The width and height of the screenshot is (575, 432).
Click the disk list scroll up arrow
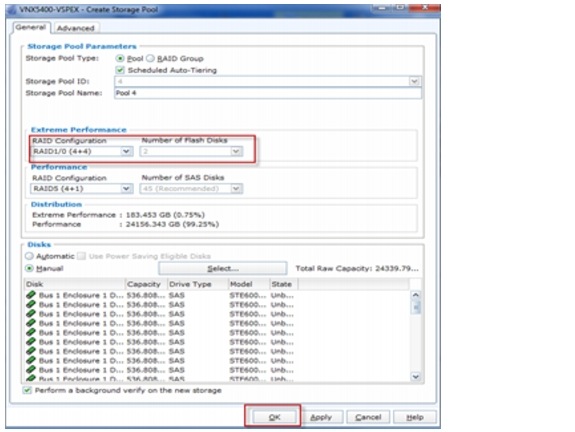(x=415, y=295)
